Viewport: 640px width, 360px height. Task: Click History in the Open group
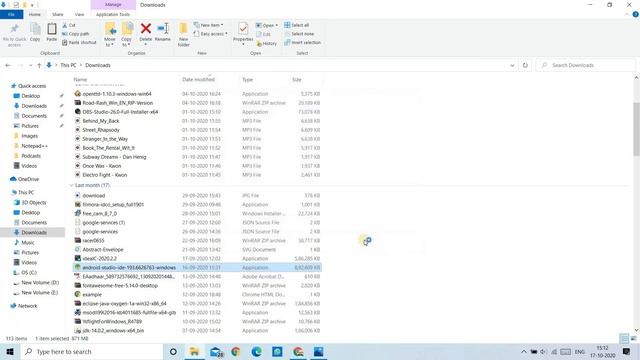(267, 43)
